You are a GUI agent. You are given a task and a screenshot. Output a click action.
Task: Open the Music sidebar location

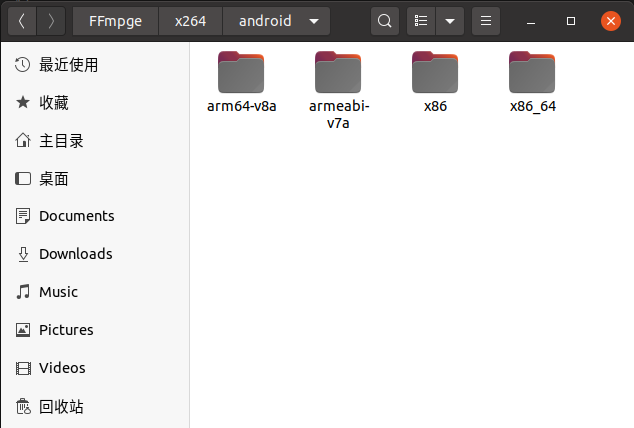(58, 292)
